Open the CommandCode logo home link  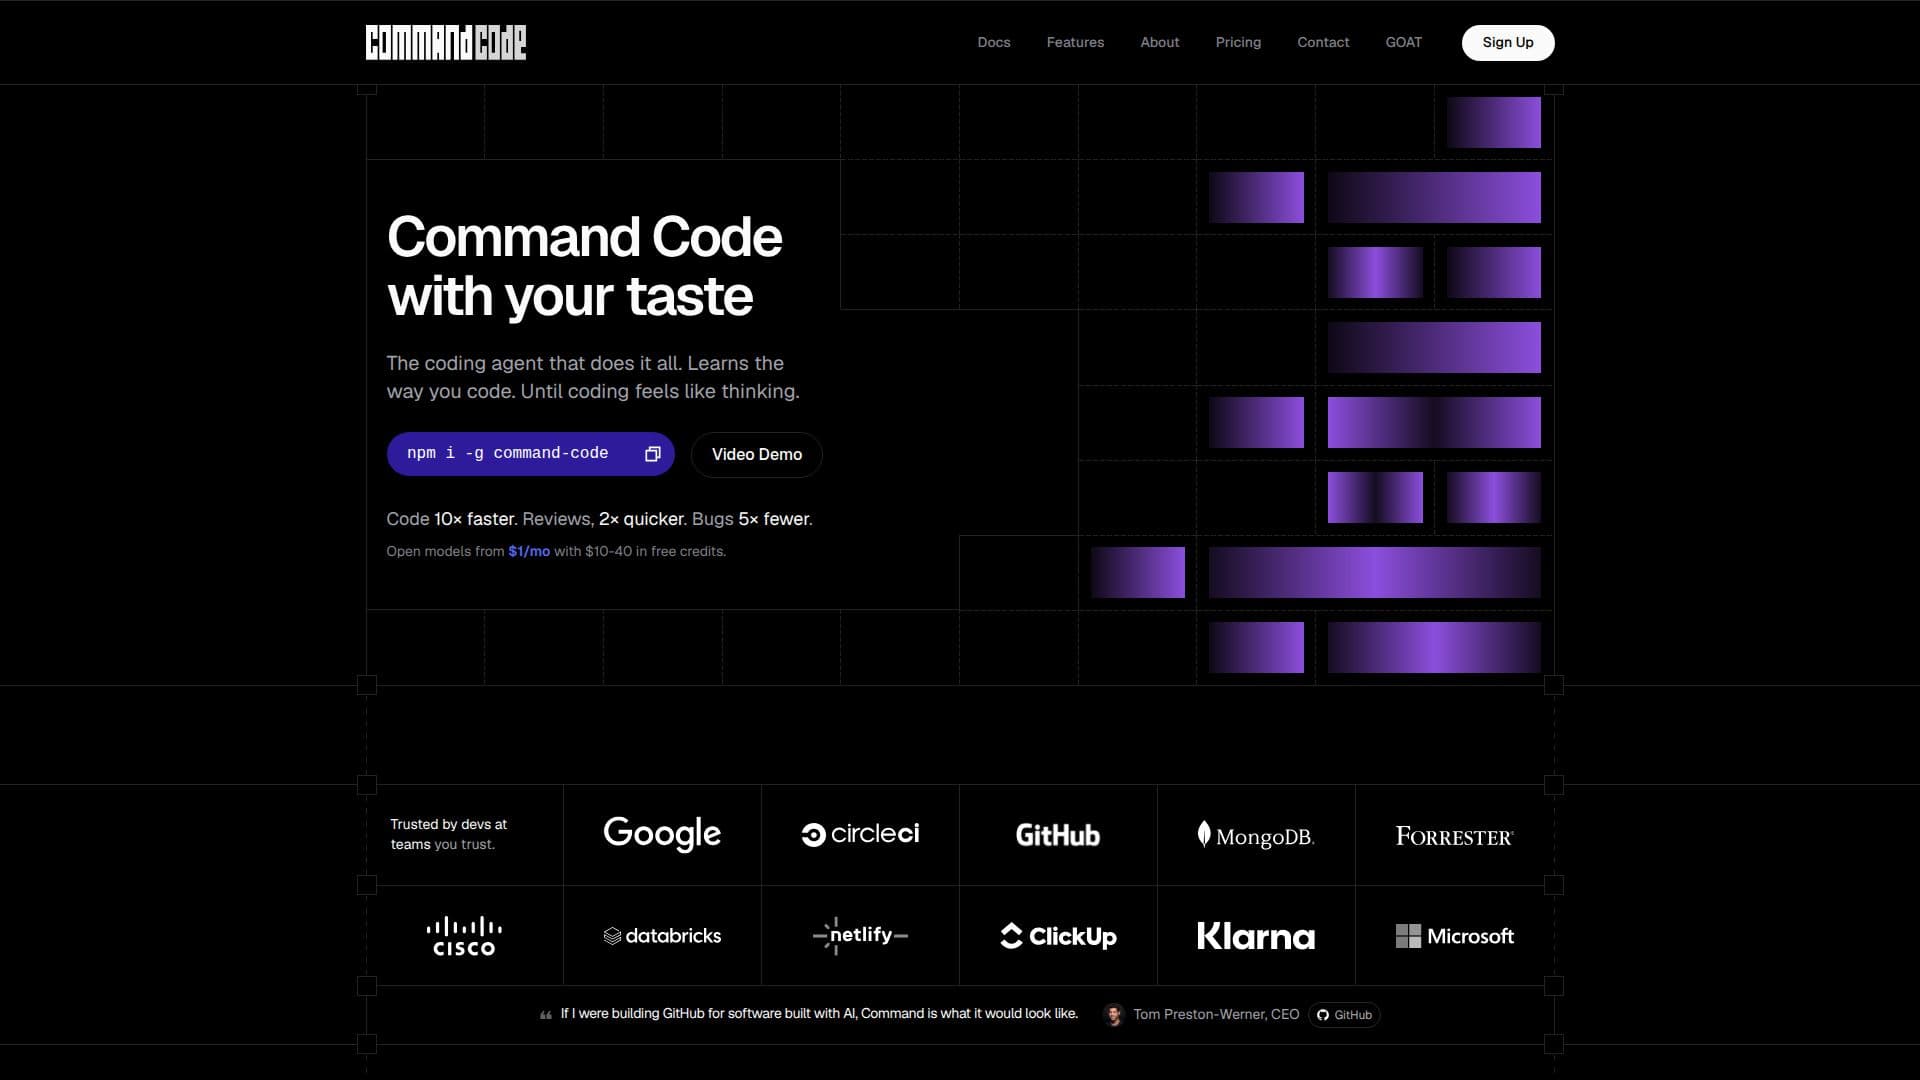point(445,42)
